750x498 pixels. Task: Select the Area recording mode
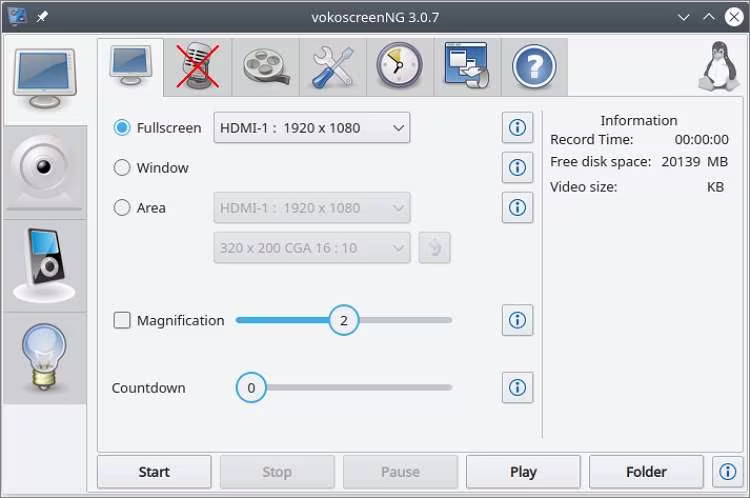pyautogui.click(x=140, y=208)
